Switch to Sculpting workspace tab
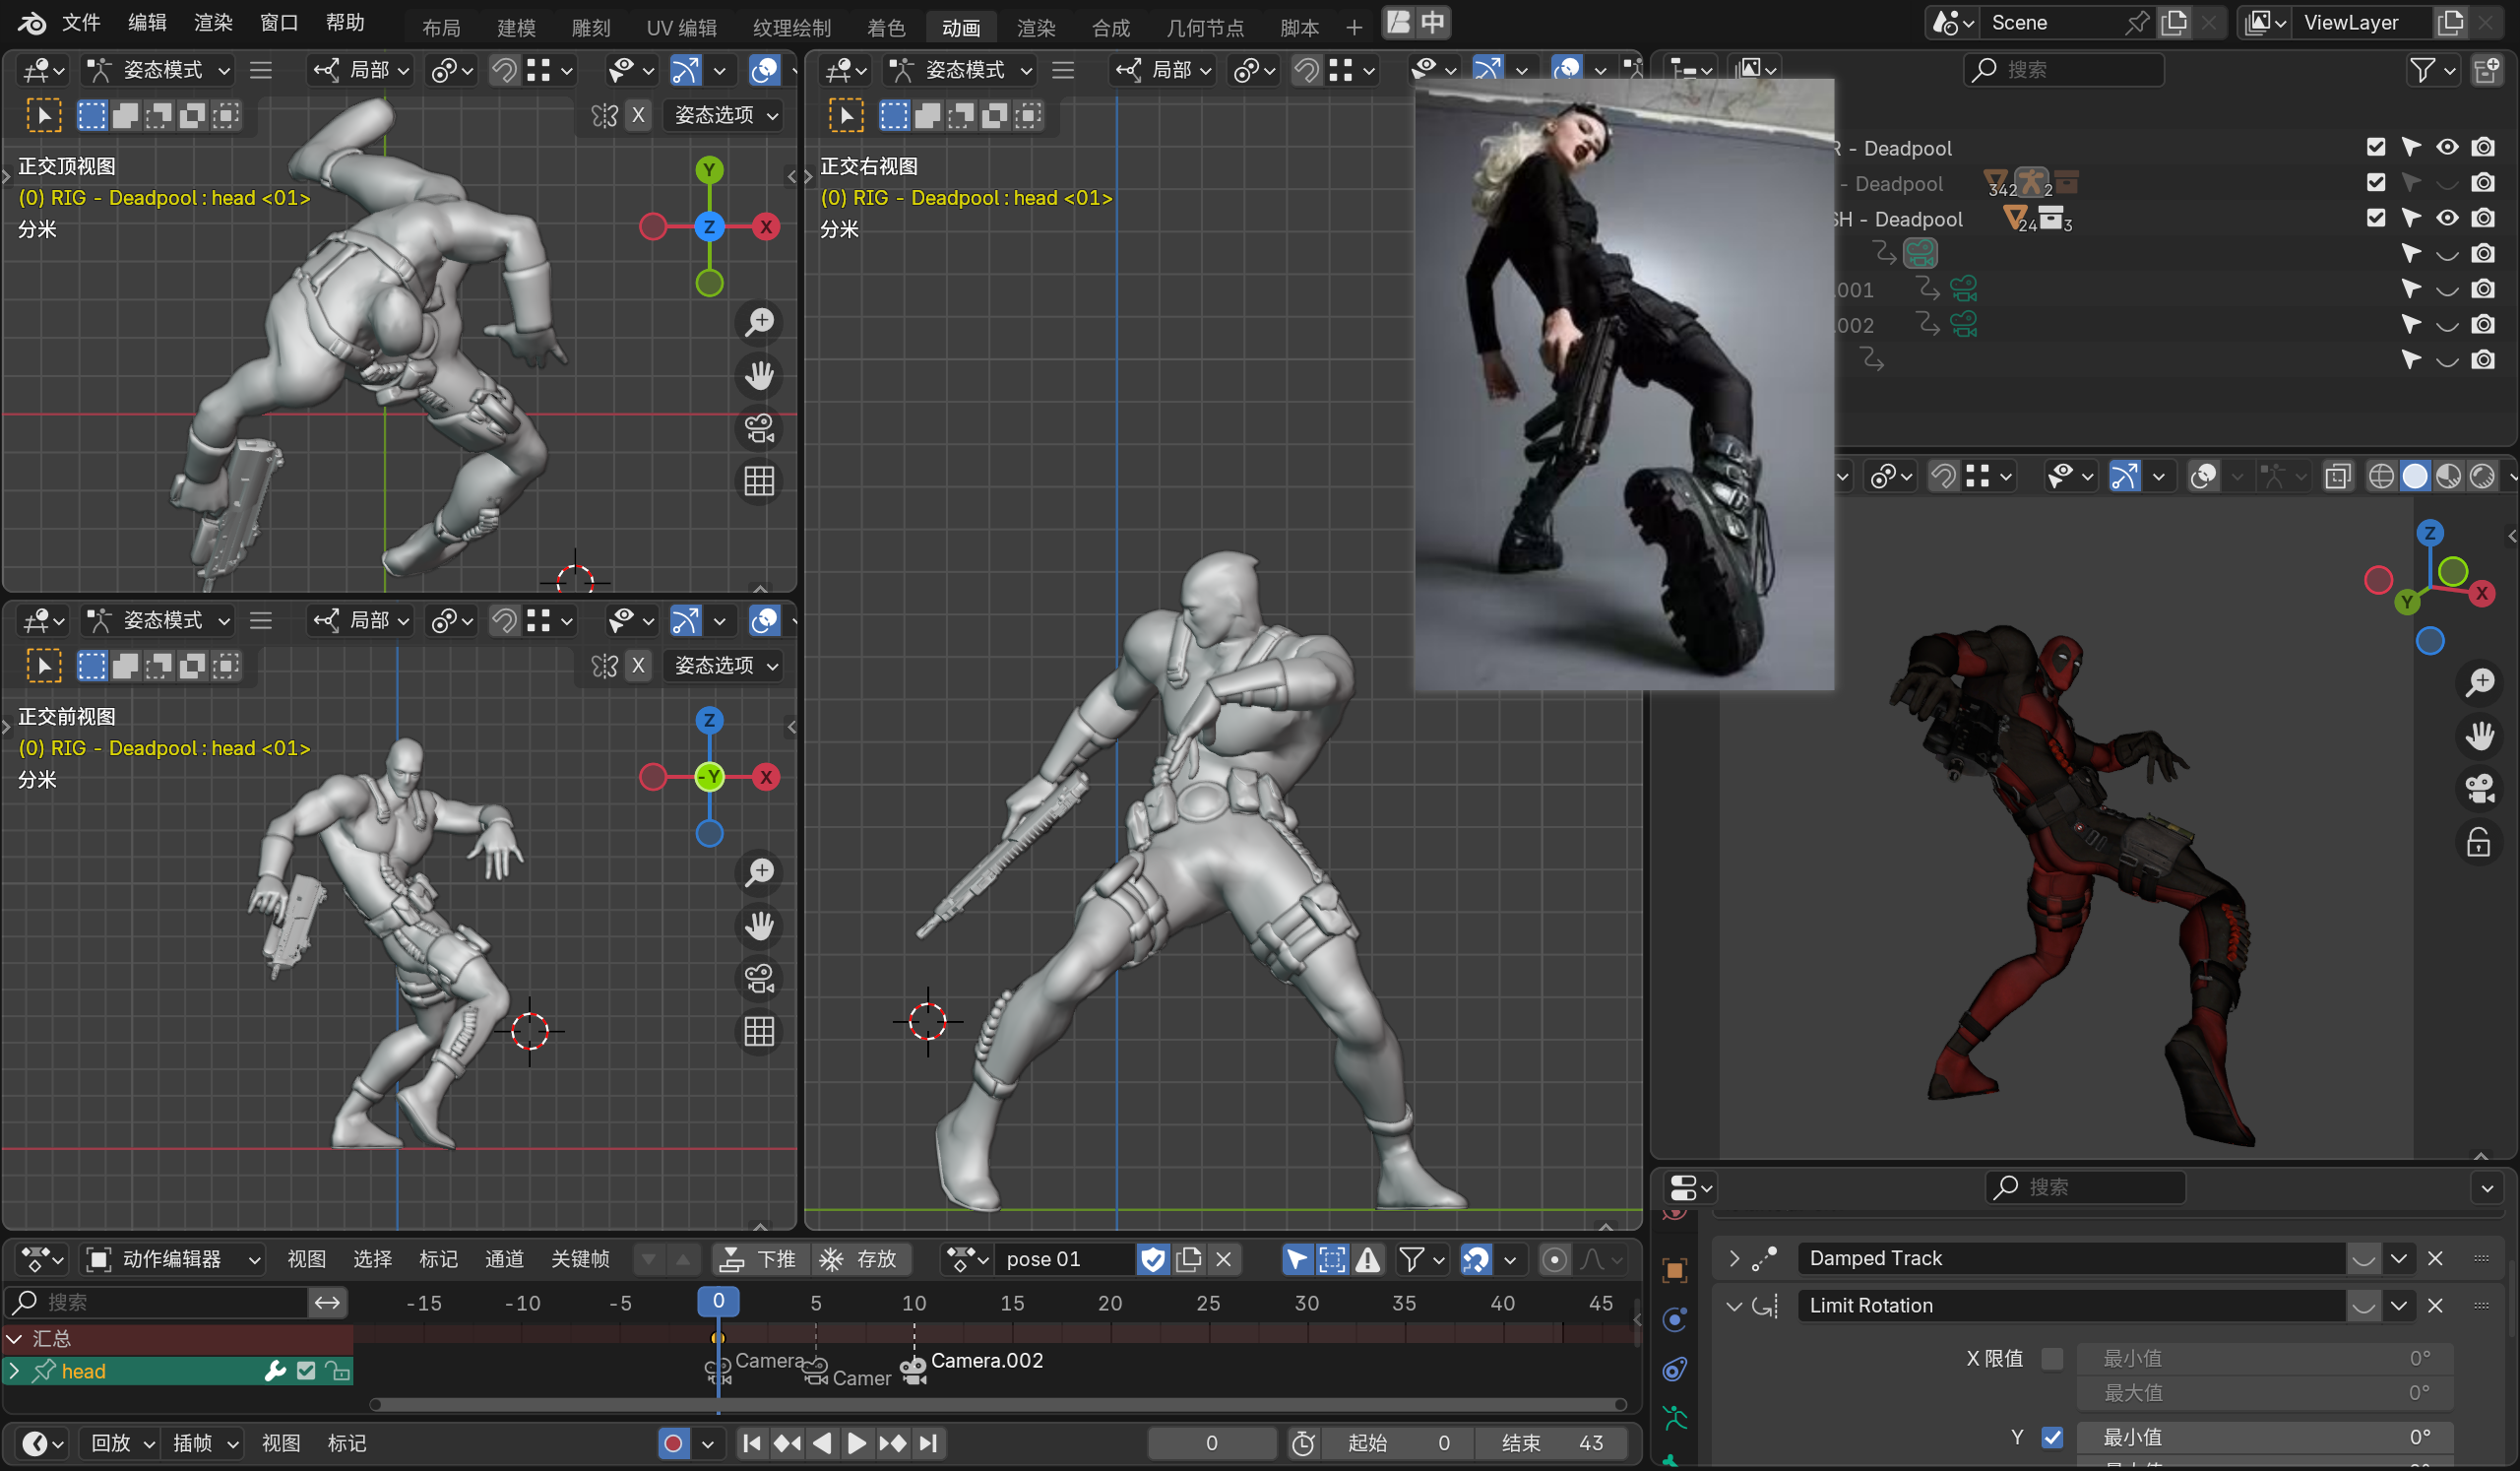The width and height of the screenshot is (2520, 1471). point(592,27)
